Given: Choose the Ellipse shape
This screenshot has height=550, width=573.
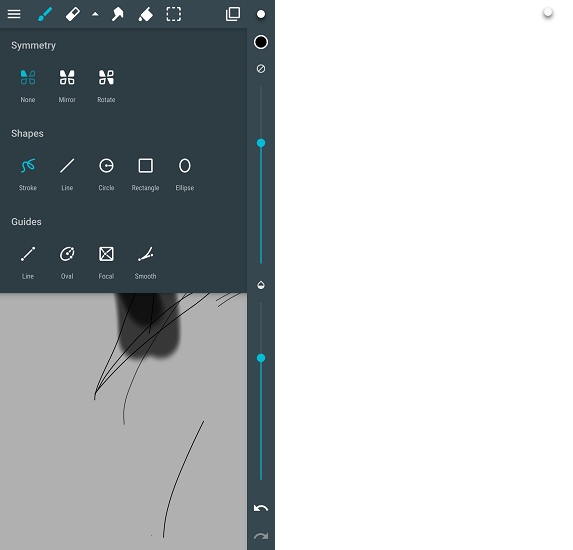Looking at the screenshot, I should pyautogui.click(x=185, y=174).
